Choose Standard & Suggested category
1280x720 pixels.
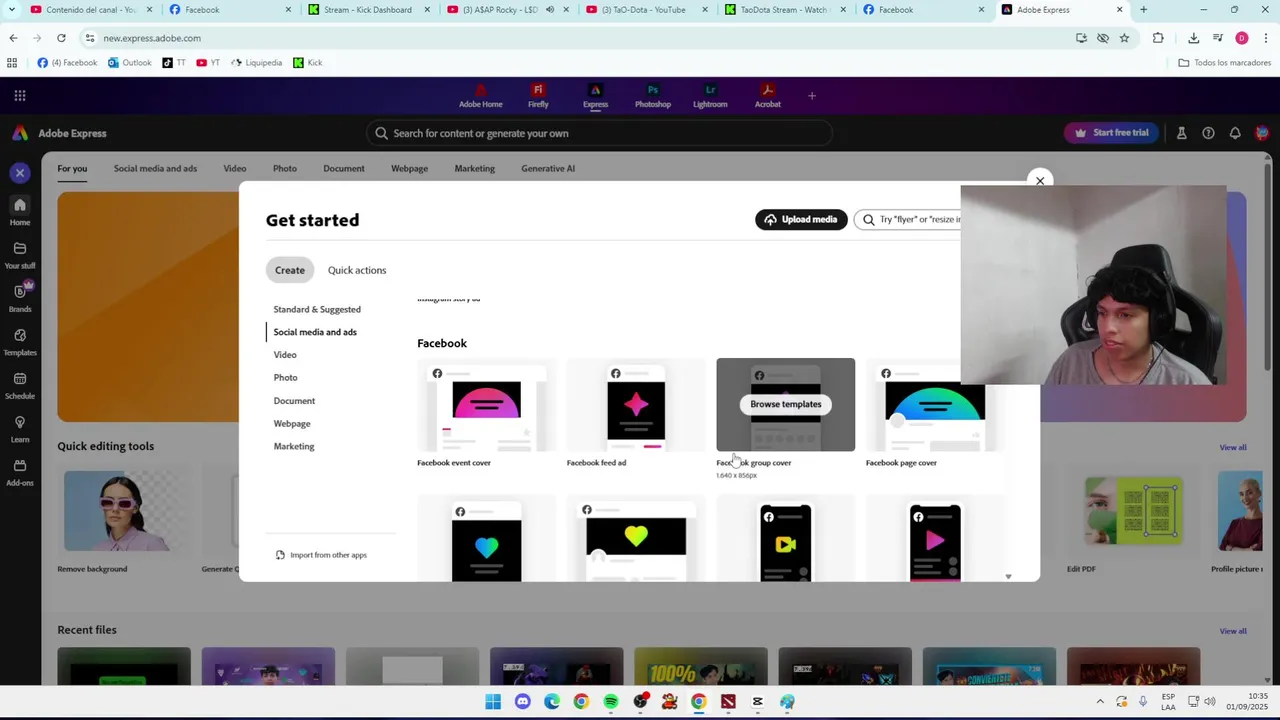tap(317, 309)
